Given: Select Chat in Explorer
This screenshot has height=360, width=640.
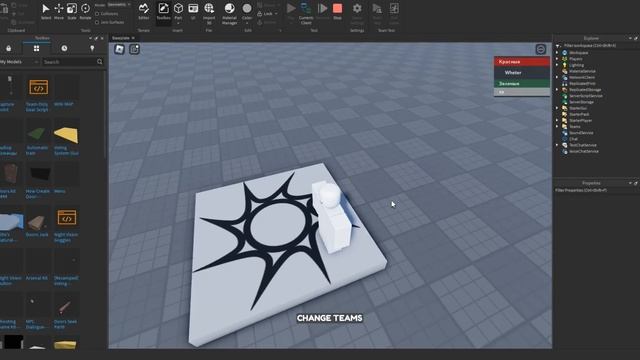Looking at the screenshot, I should (x=573, y=139).
